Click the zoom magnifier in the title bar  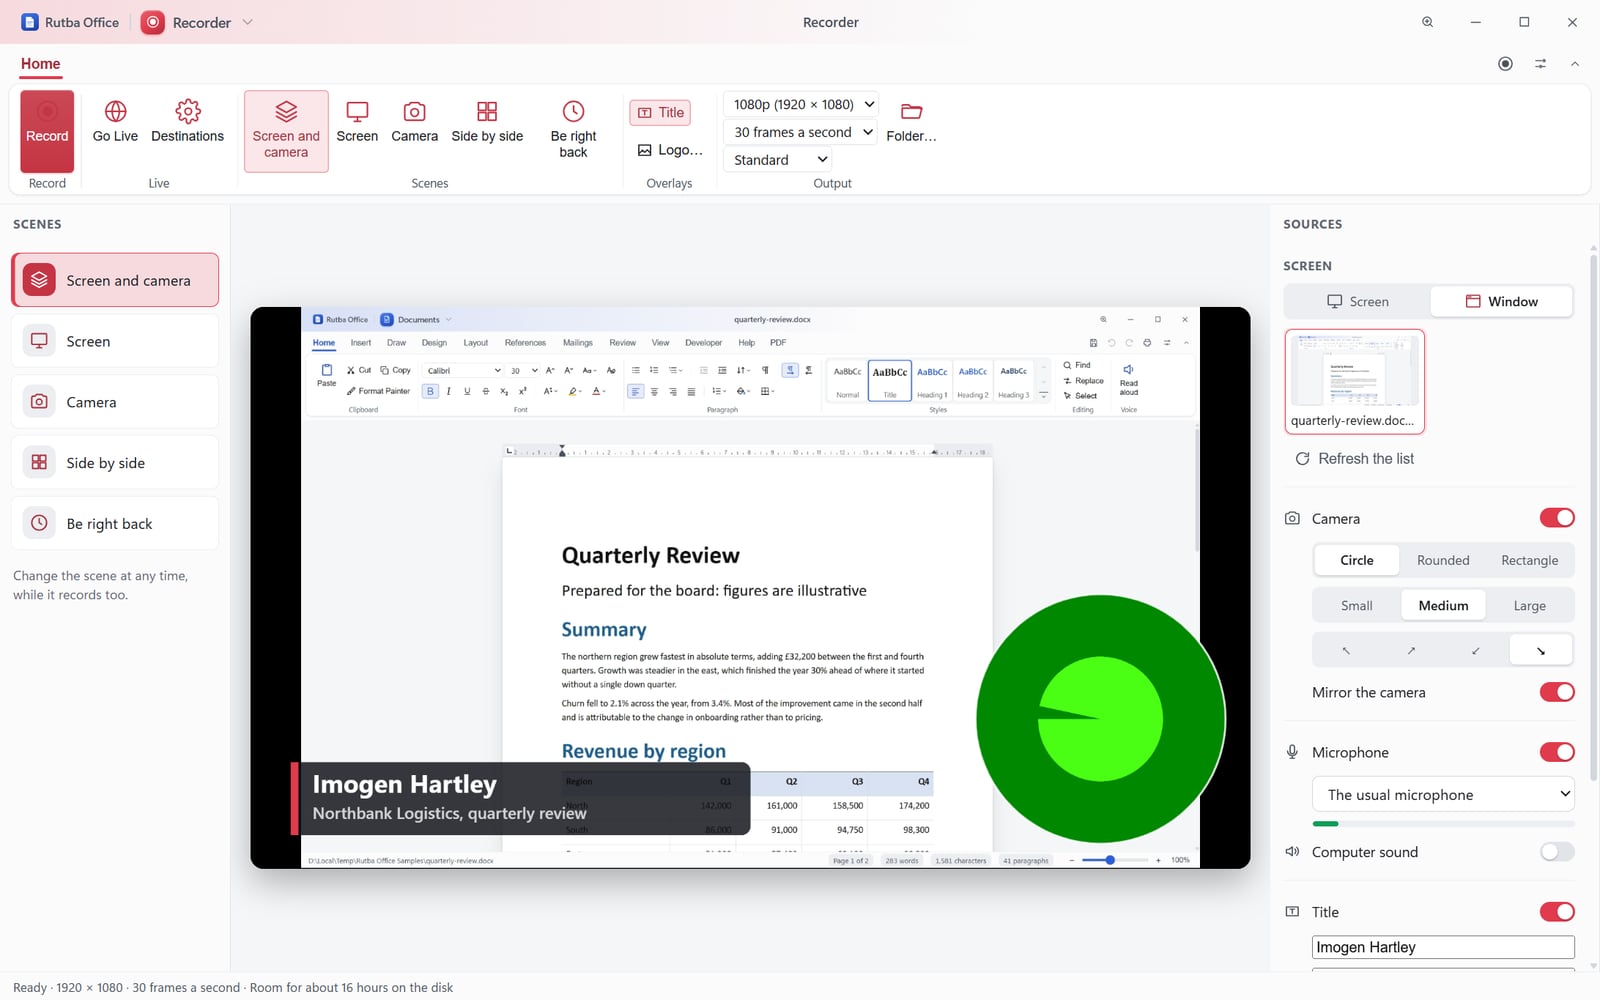pos(1428,22)
